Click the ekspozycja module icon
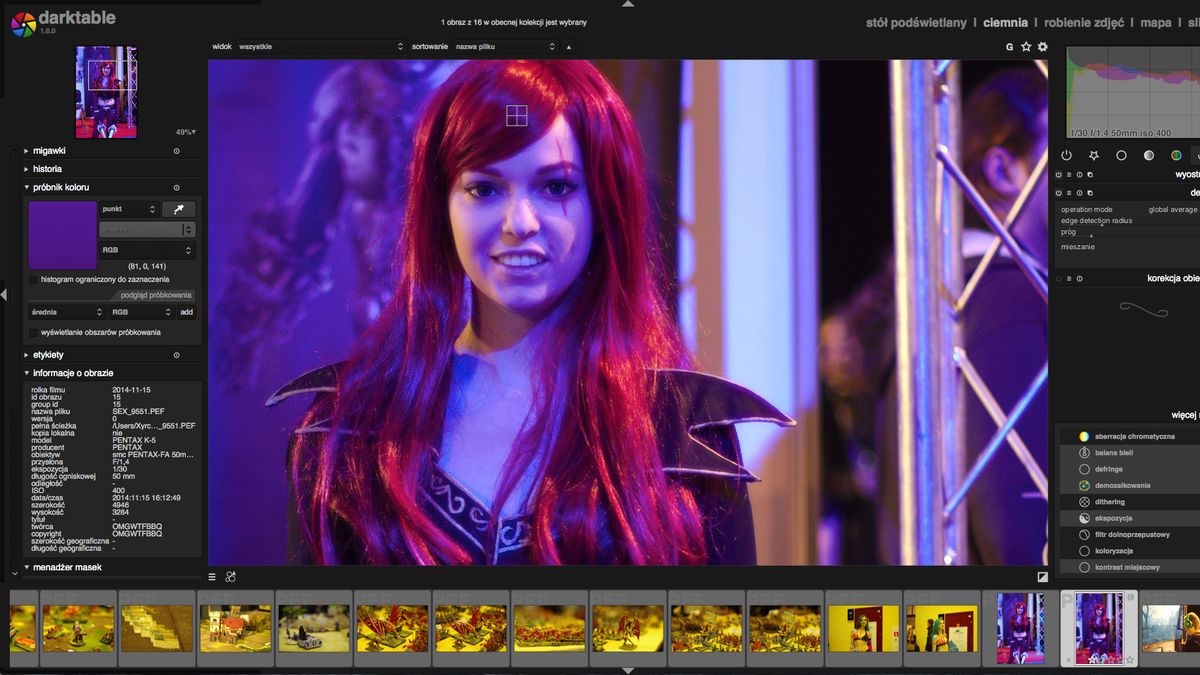This screenshot has width=1200, height=675. tap(1084, 518)
